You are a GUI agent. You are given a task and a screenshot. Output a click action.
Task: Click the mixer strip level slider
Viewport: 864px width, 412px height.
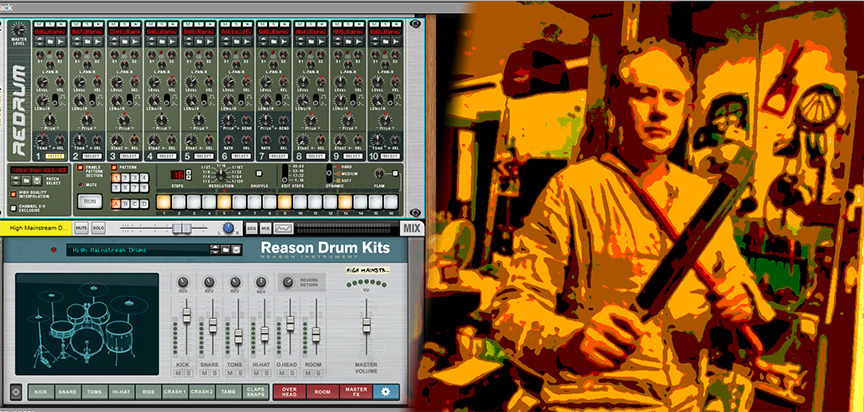point(182,229)
